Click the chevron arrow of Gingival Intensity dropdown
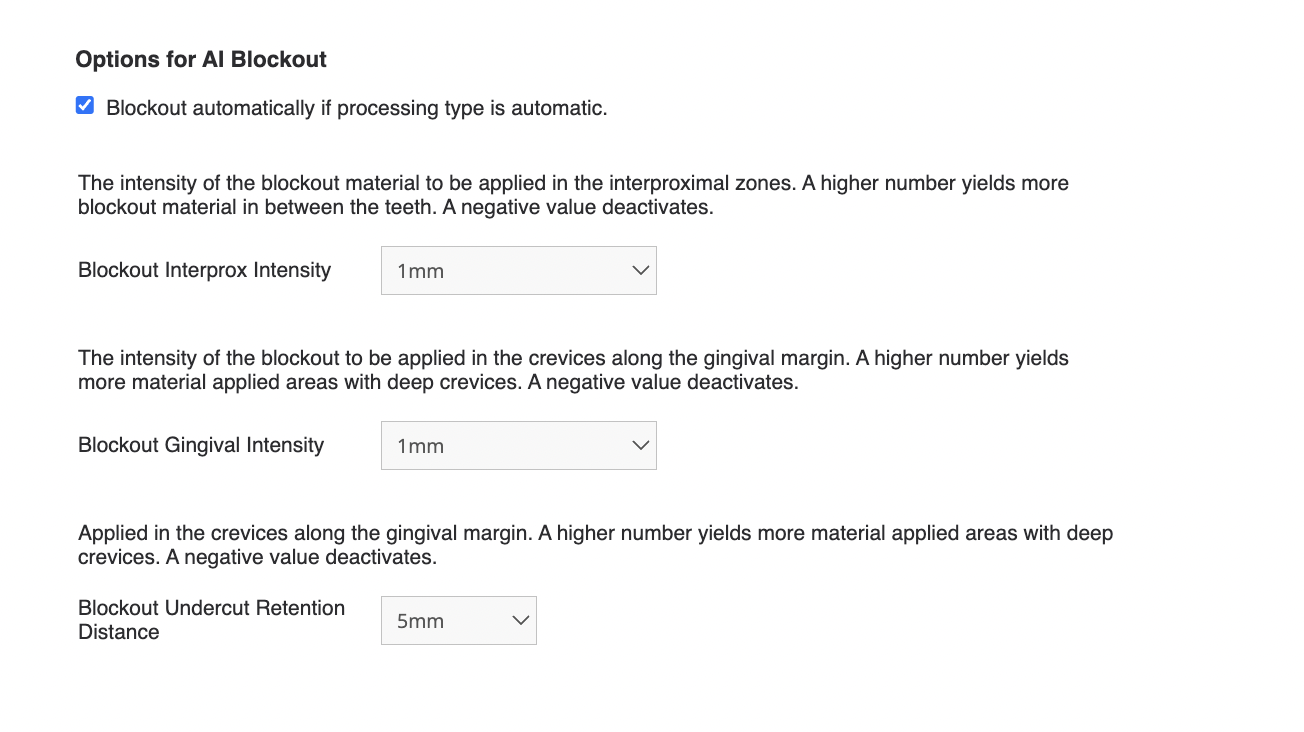Viewport: 1304px width, 732px height. click(x=641, y=445)
